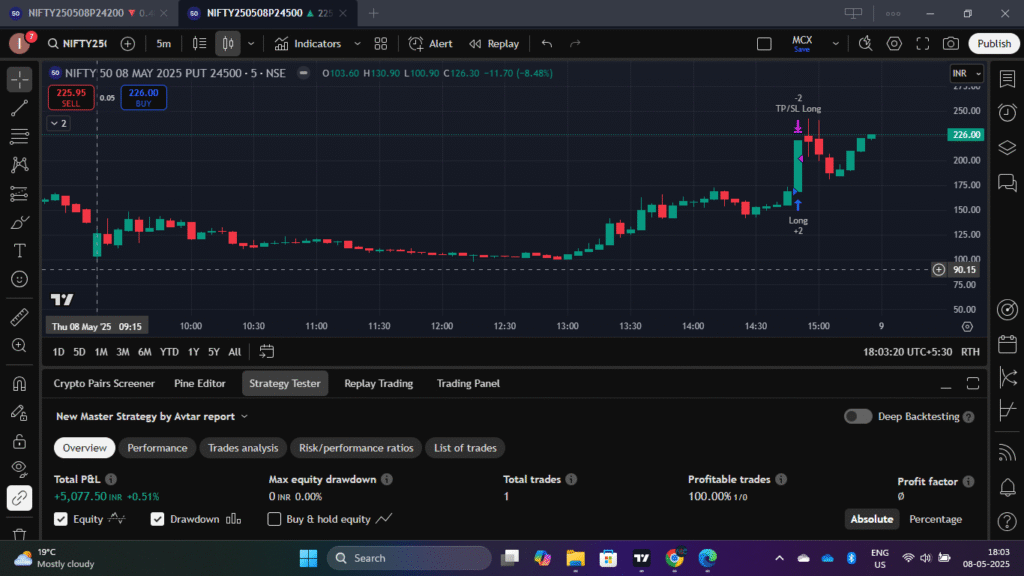Open the Indicators dialog
The image size is (1024, 576).
tap(308, 44)
